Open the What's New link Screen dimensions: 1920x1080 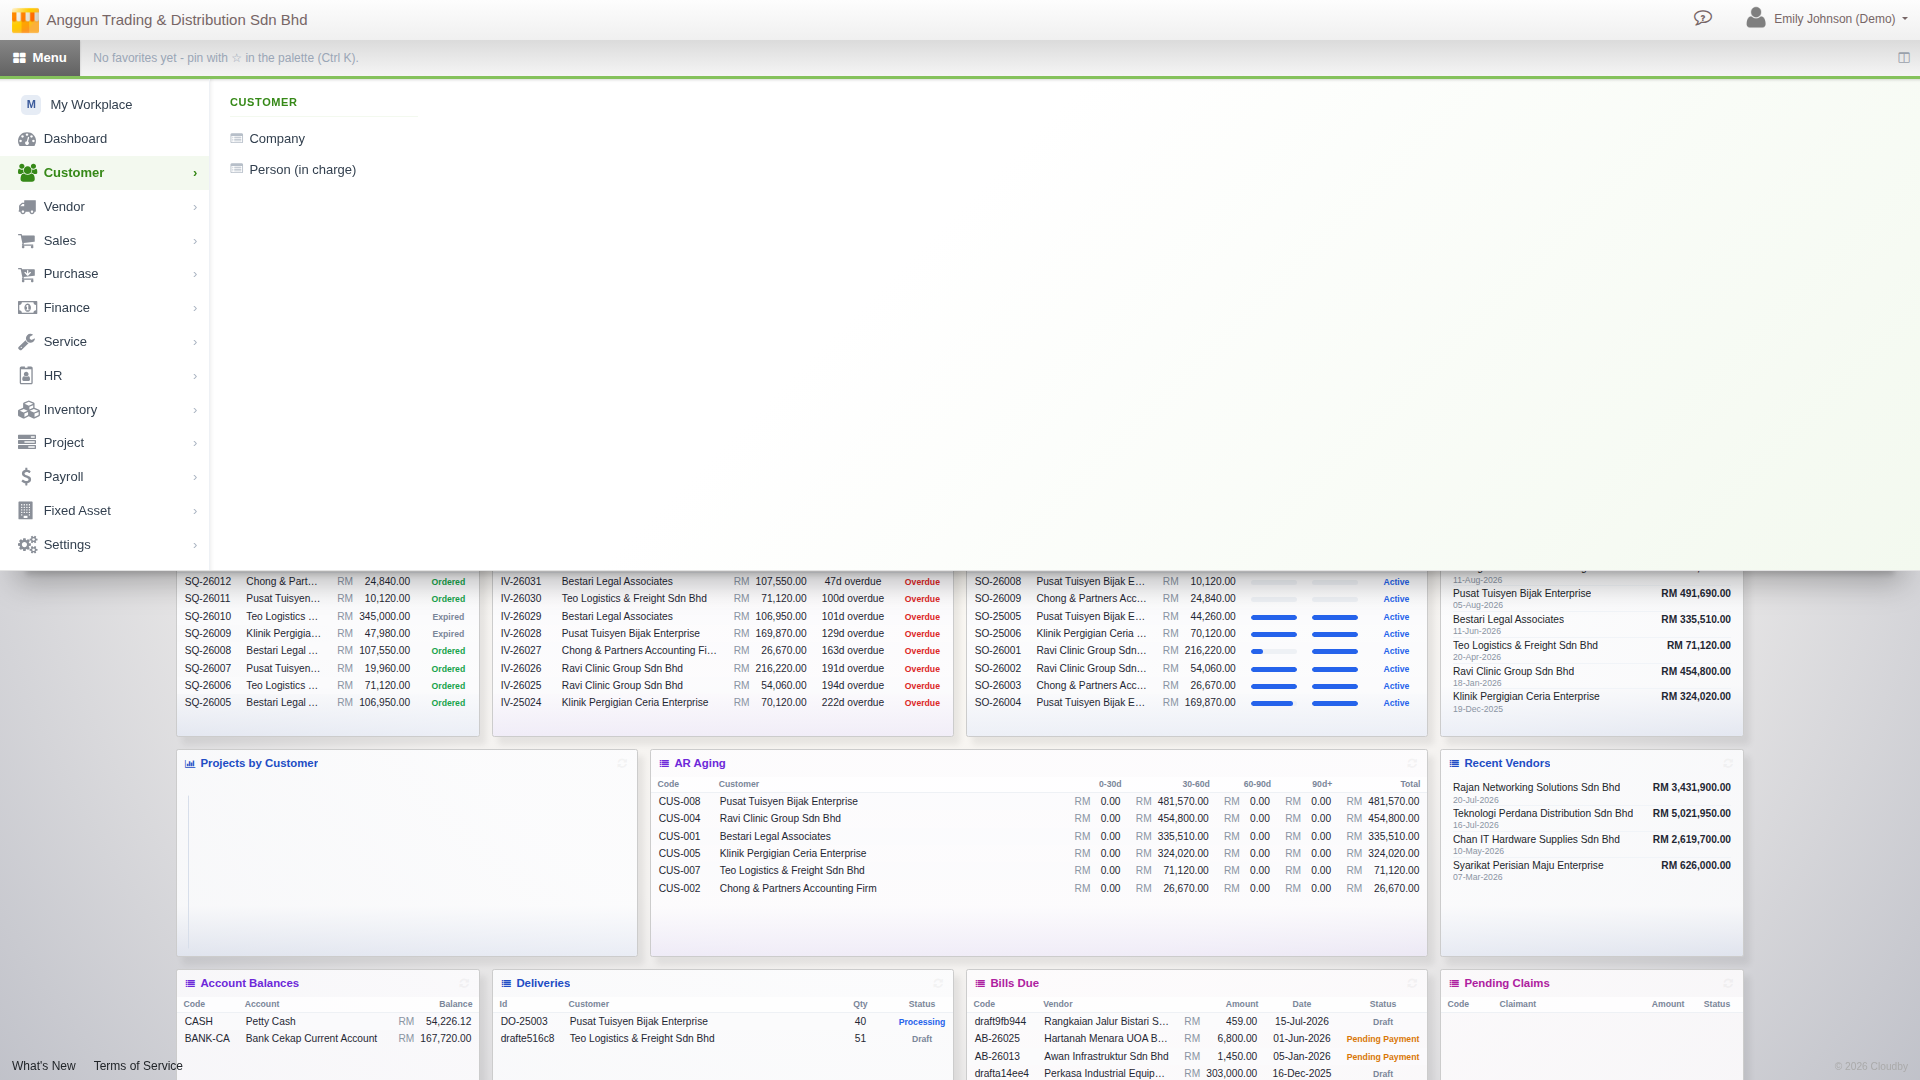click(44, 1066)
